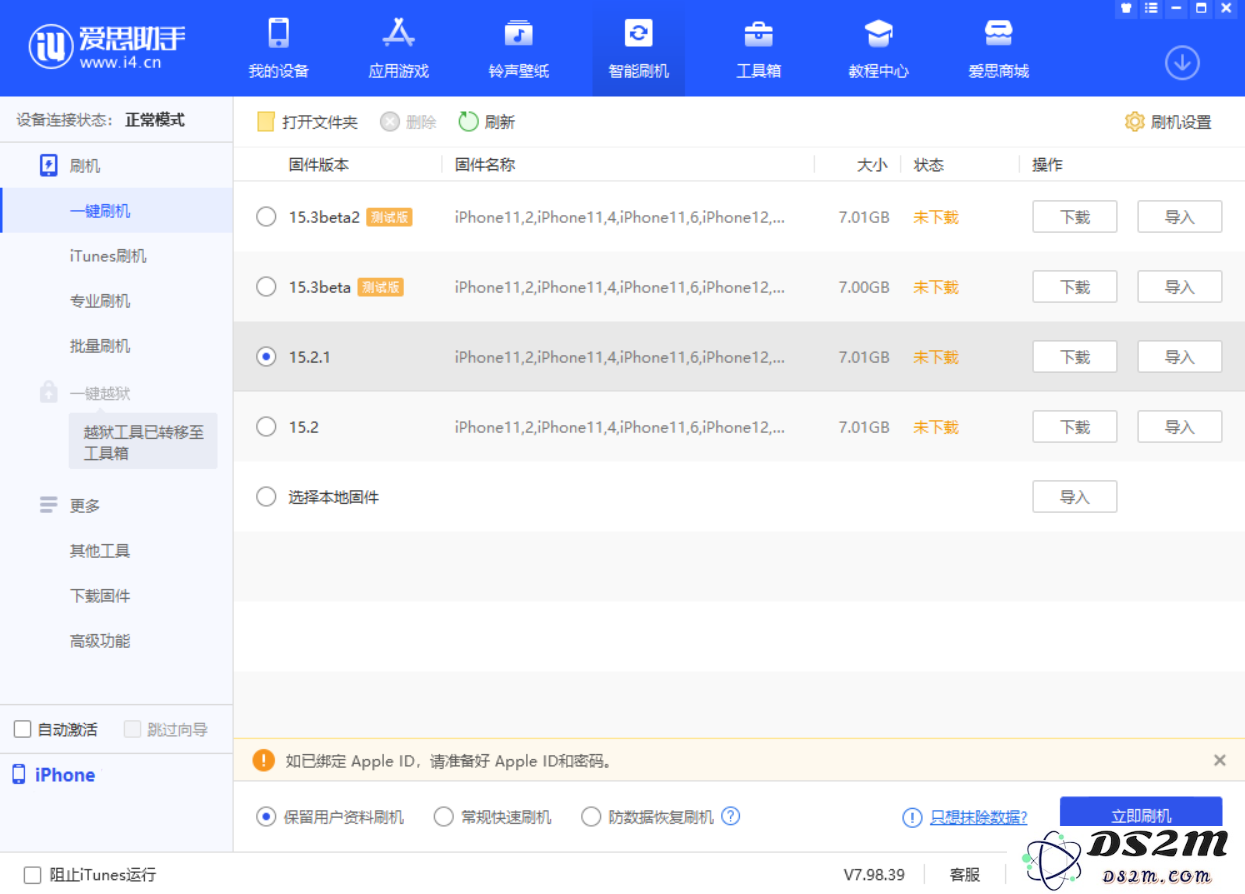The width and height of the screenshot is (1245, 894).
Task: Switch to 爱思商城 tab
Action: point(998,48)
